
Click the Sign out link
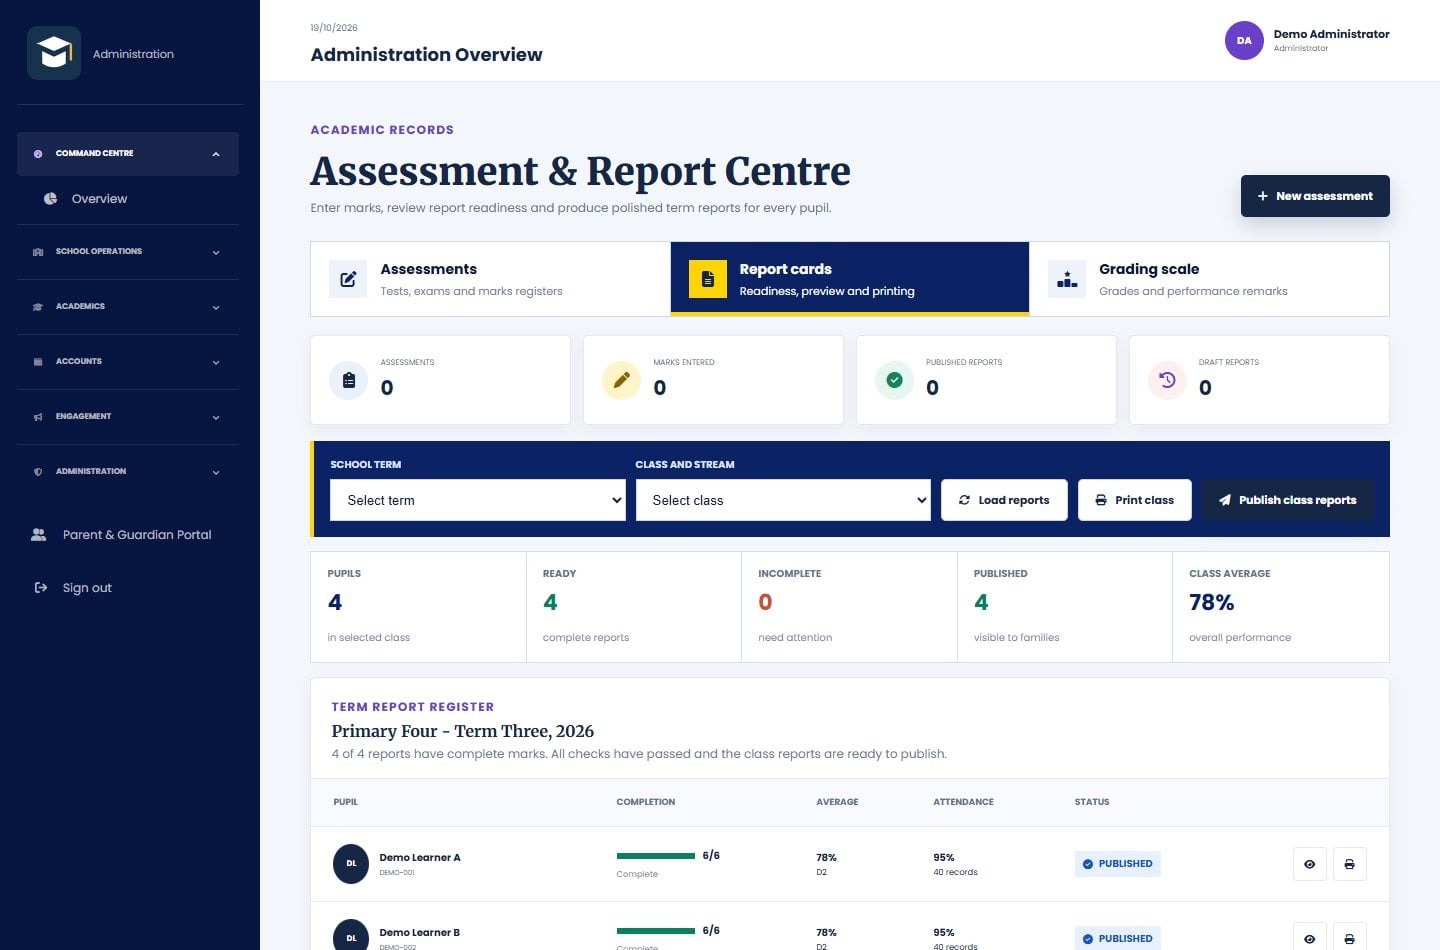point(128,588)
